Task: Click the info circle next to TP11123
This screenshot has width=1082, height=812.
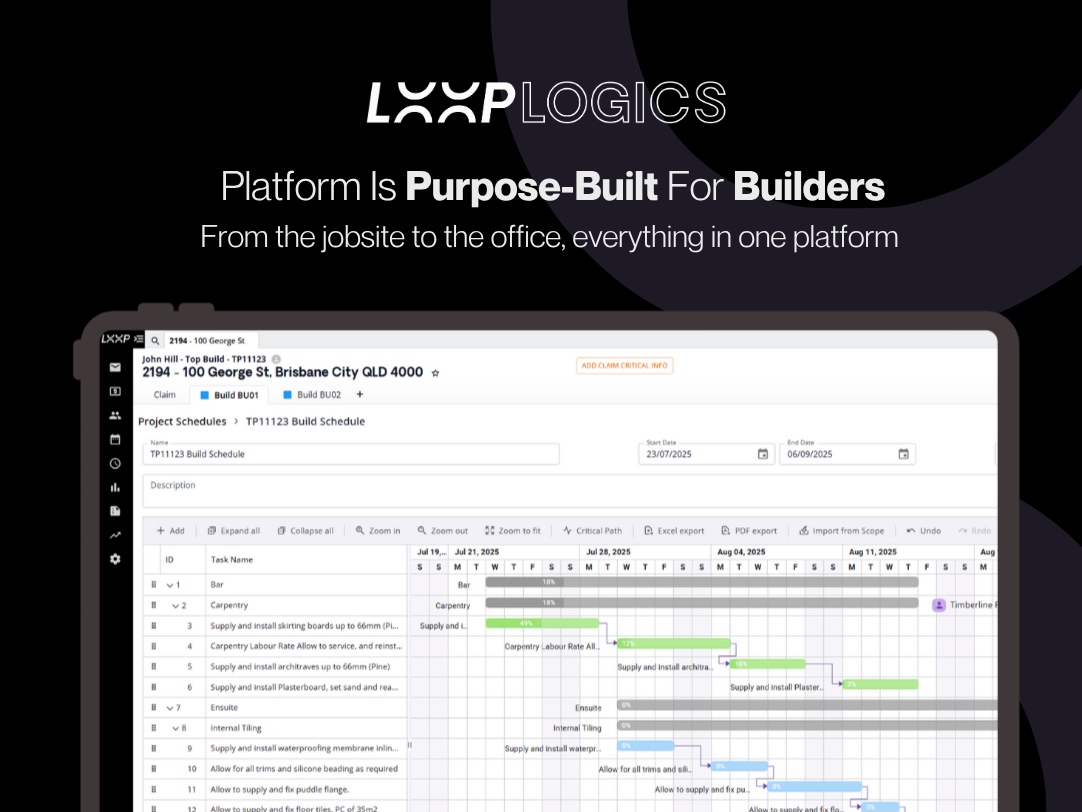Action: pyautogui.click(x=276, y=359)
